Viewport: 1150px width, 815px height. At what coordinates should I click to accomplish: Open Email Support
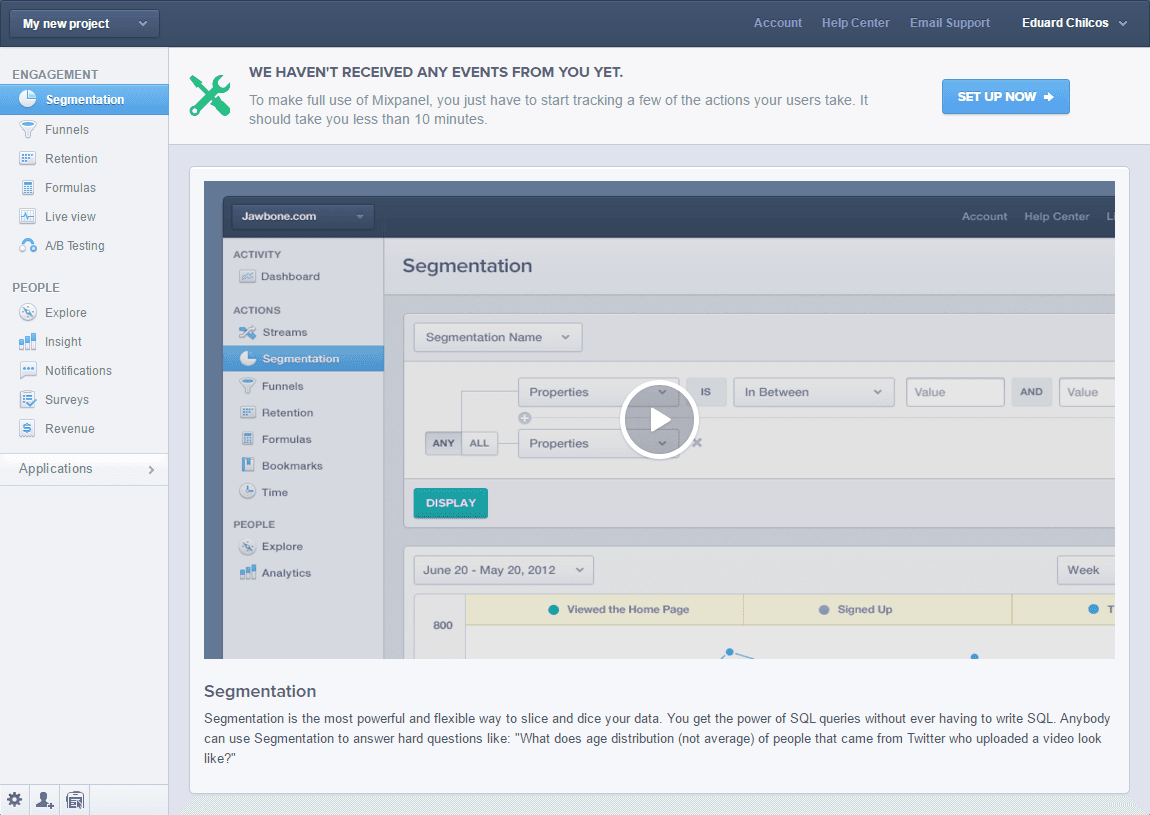(x=948, y=22)
